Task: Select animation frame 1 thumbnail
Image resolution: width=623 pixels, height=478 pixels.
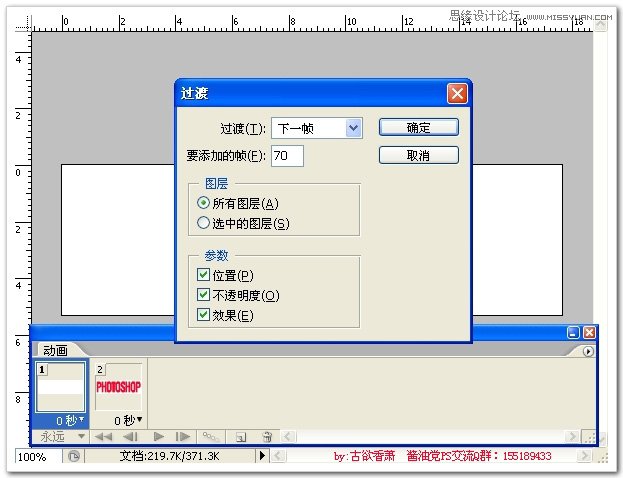Action: [x=60, y=387]
